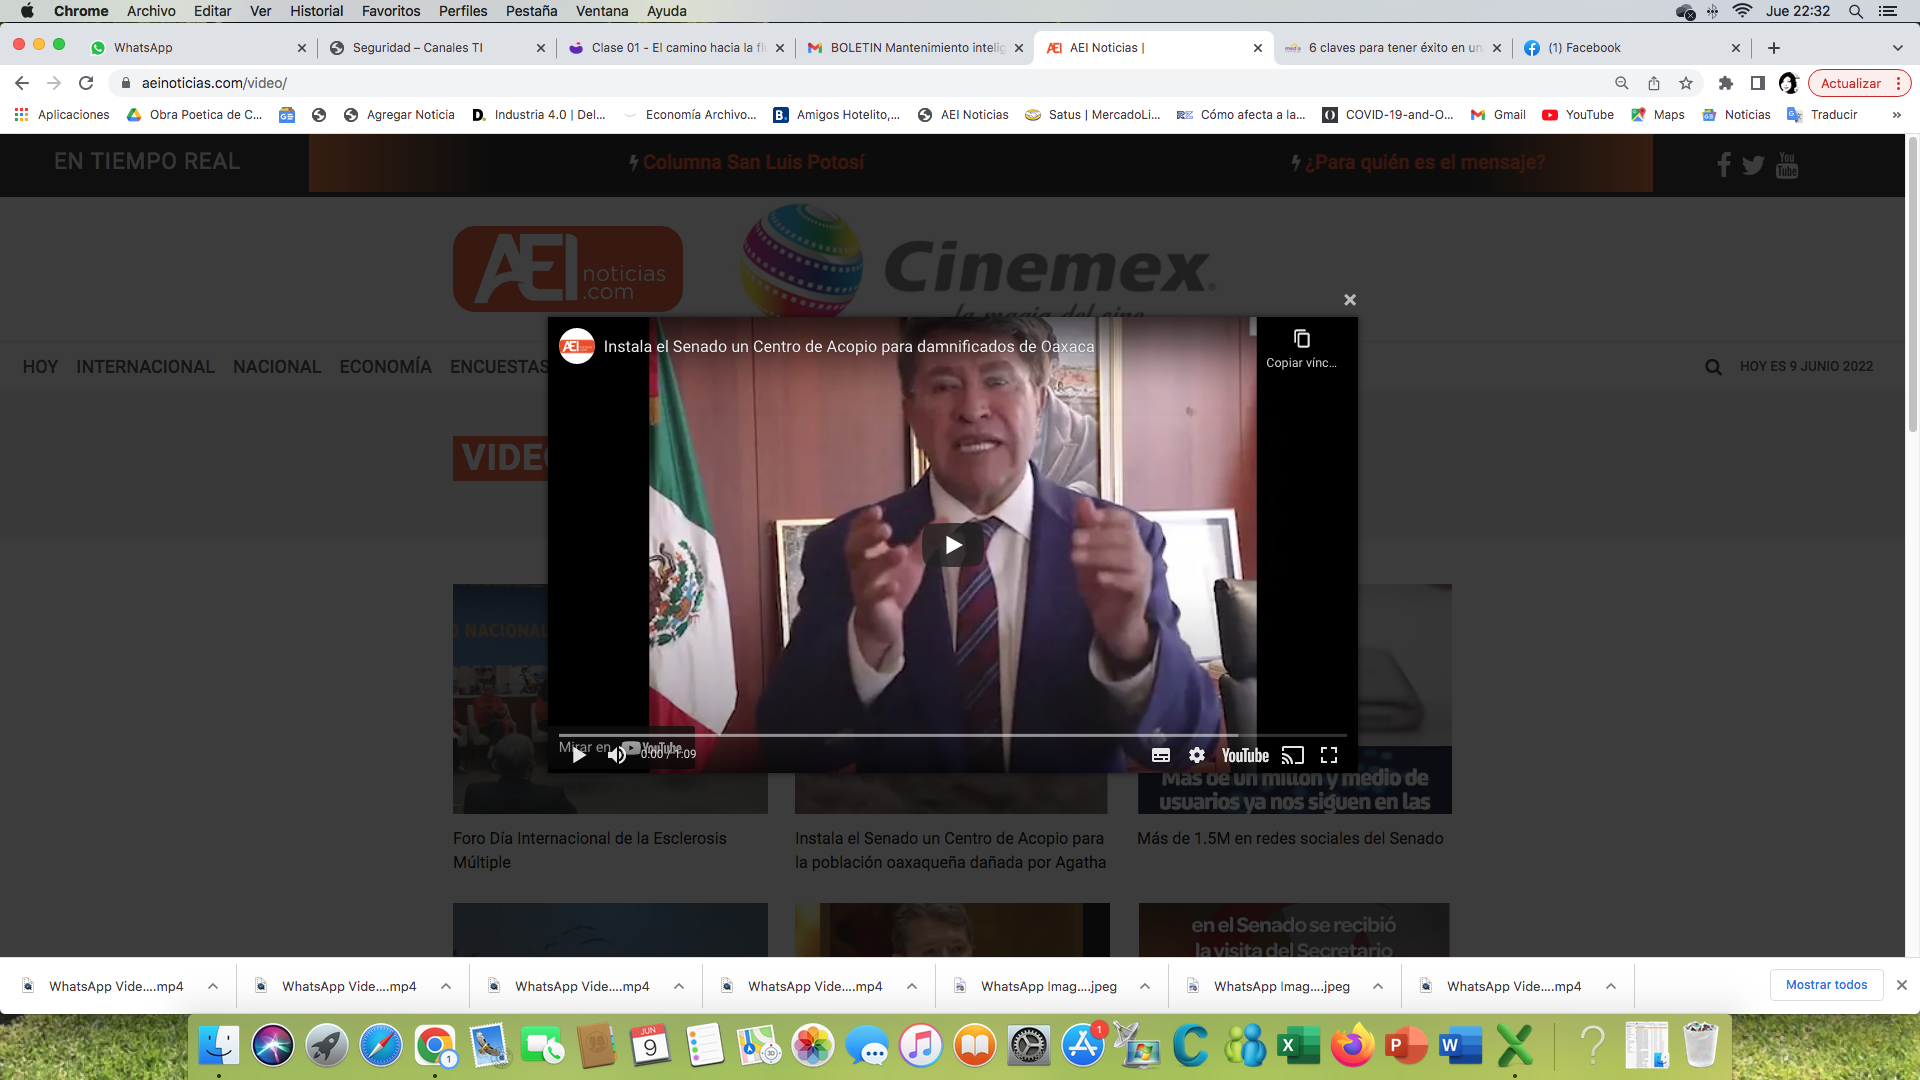
Task: Open the Favoritos menu
Action: click(x=391, y=11)
